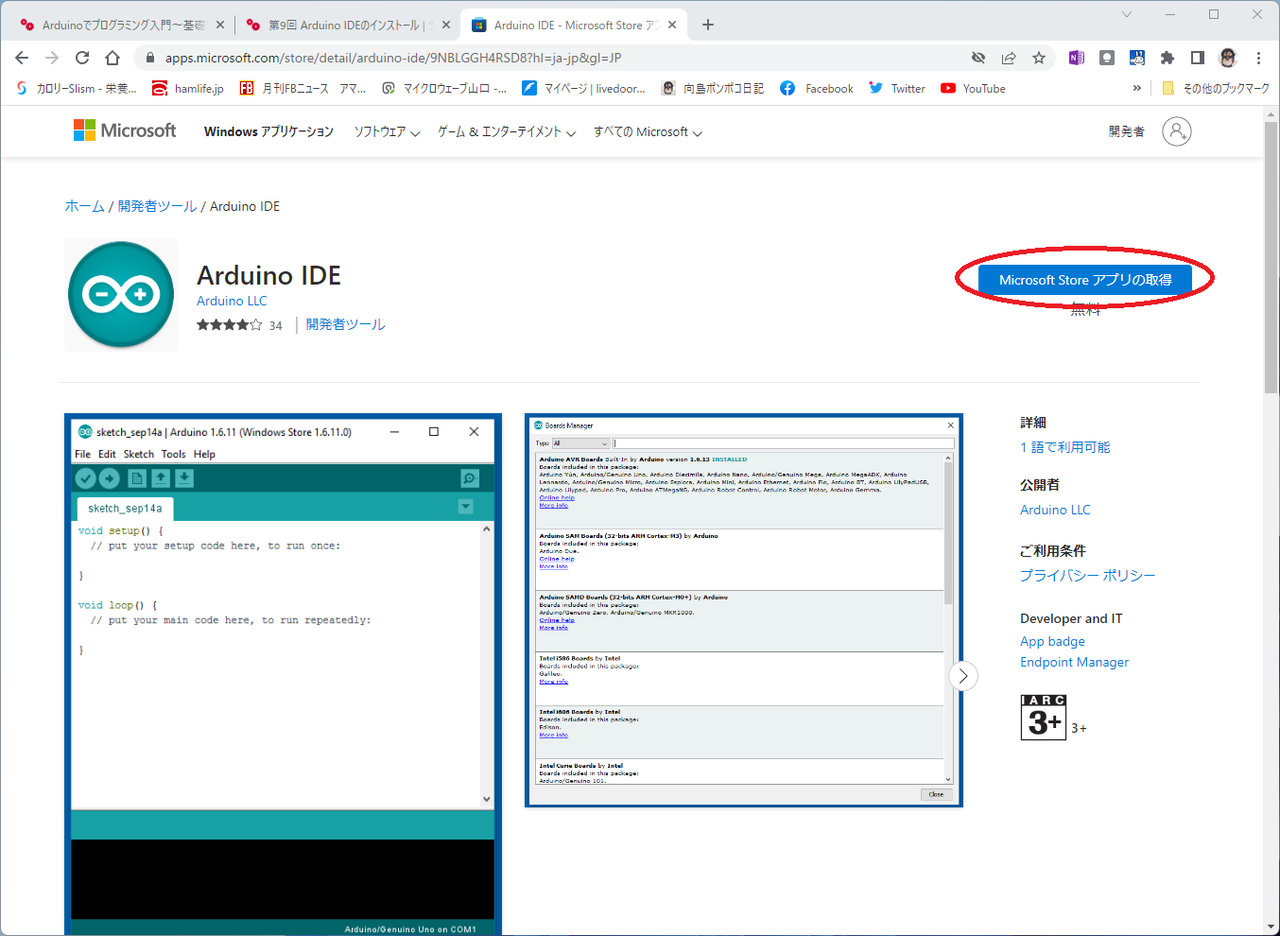Share this page using the share icon

tap(1009, 58)
